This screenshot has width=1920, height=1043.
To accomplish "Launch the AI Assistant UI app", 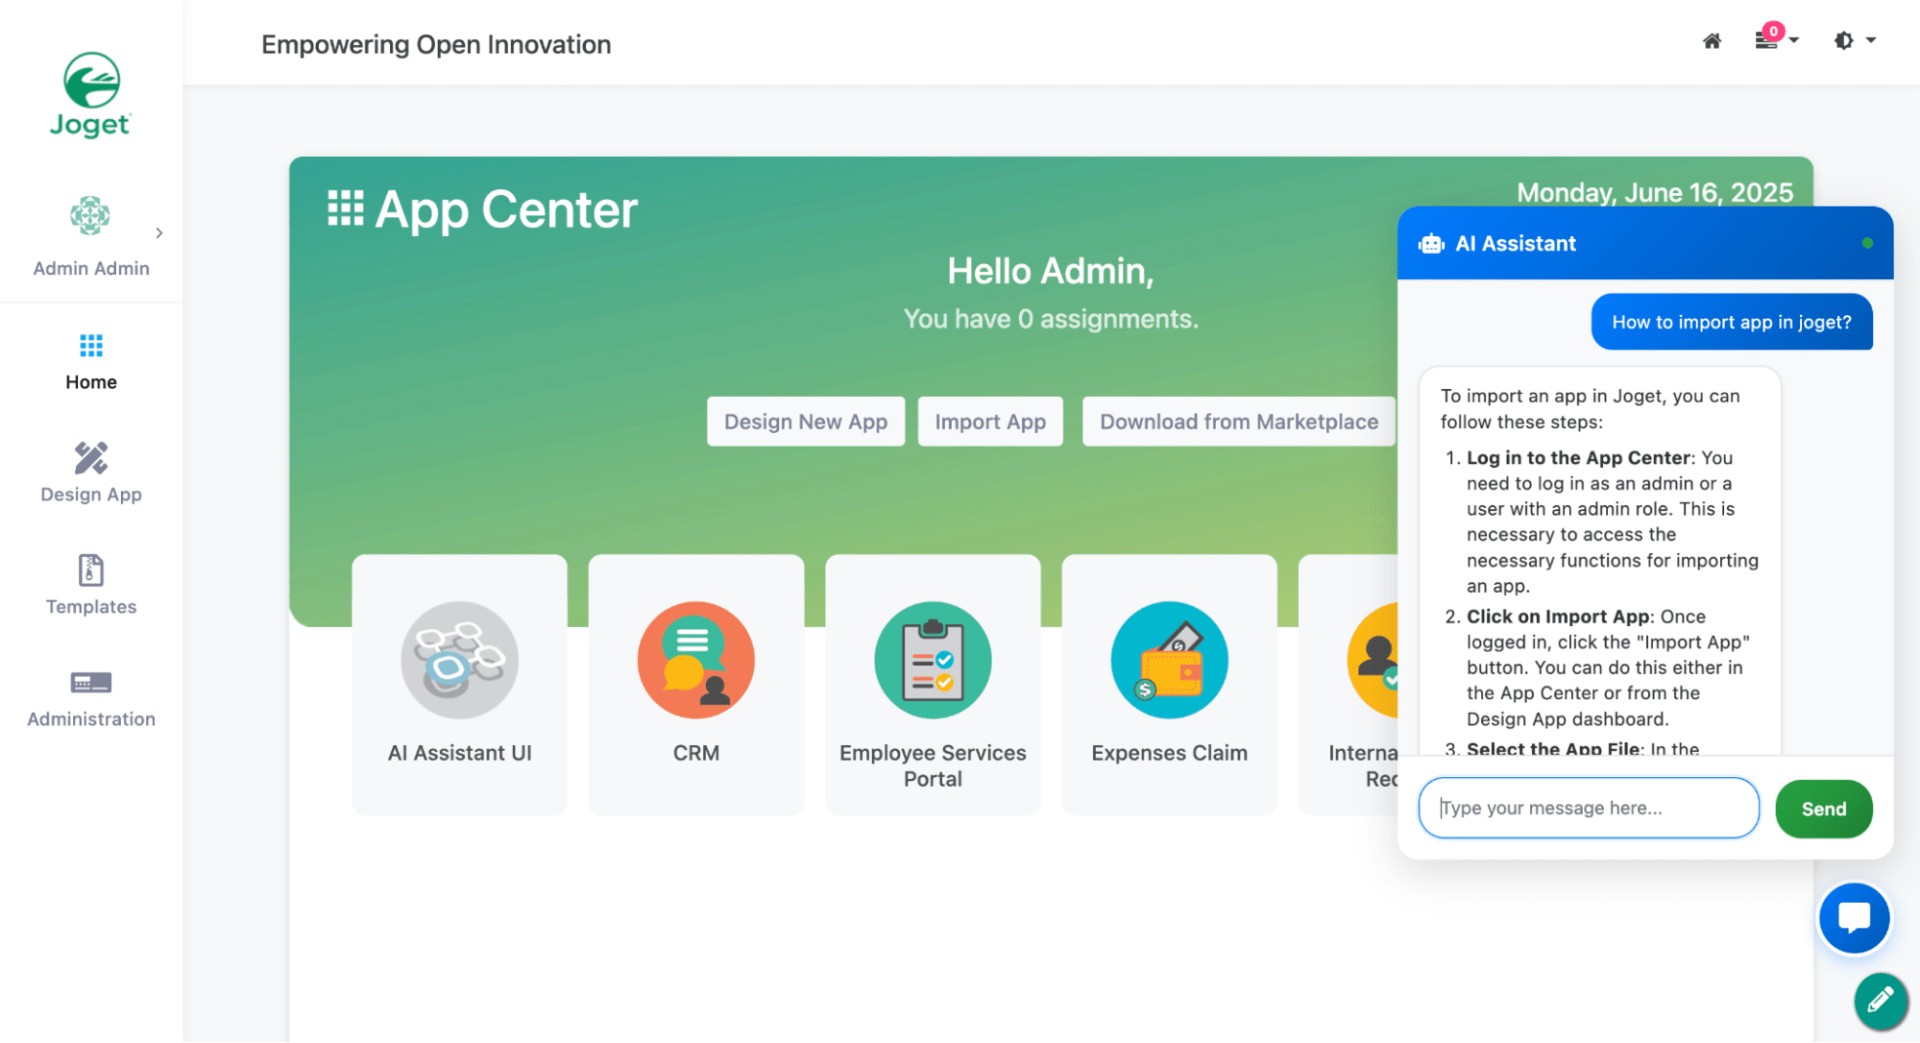I will 459,661.
